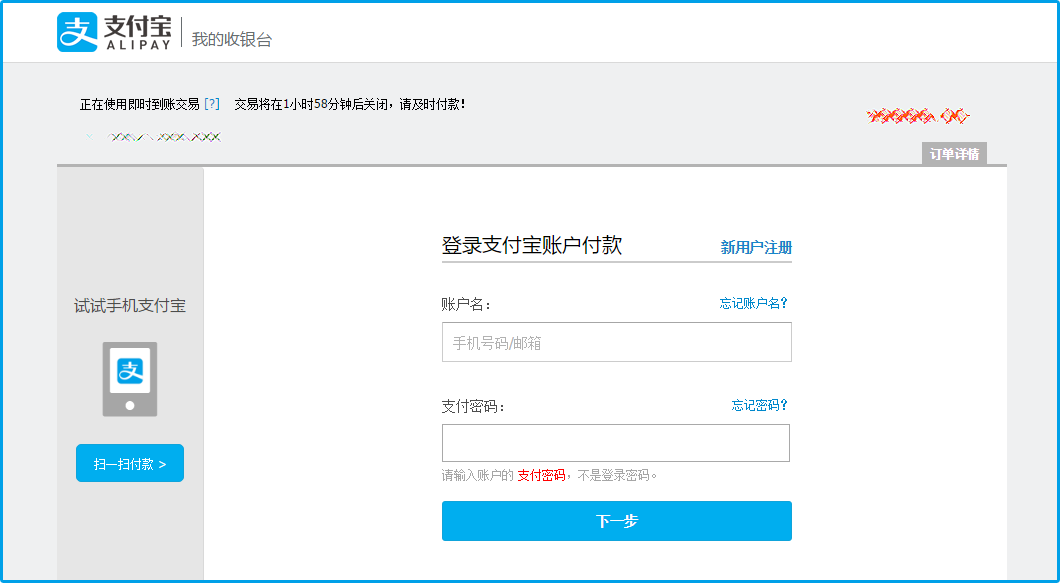This screenshot has height=583, width=1060.
Task: Open the [?] help link for 即时到账交易
Action: point(211,104)
